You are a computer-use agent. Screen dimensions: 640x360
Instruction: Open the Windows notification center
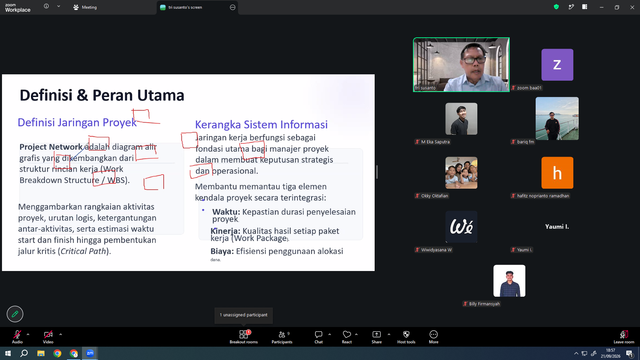630,353
